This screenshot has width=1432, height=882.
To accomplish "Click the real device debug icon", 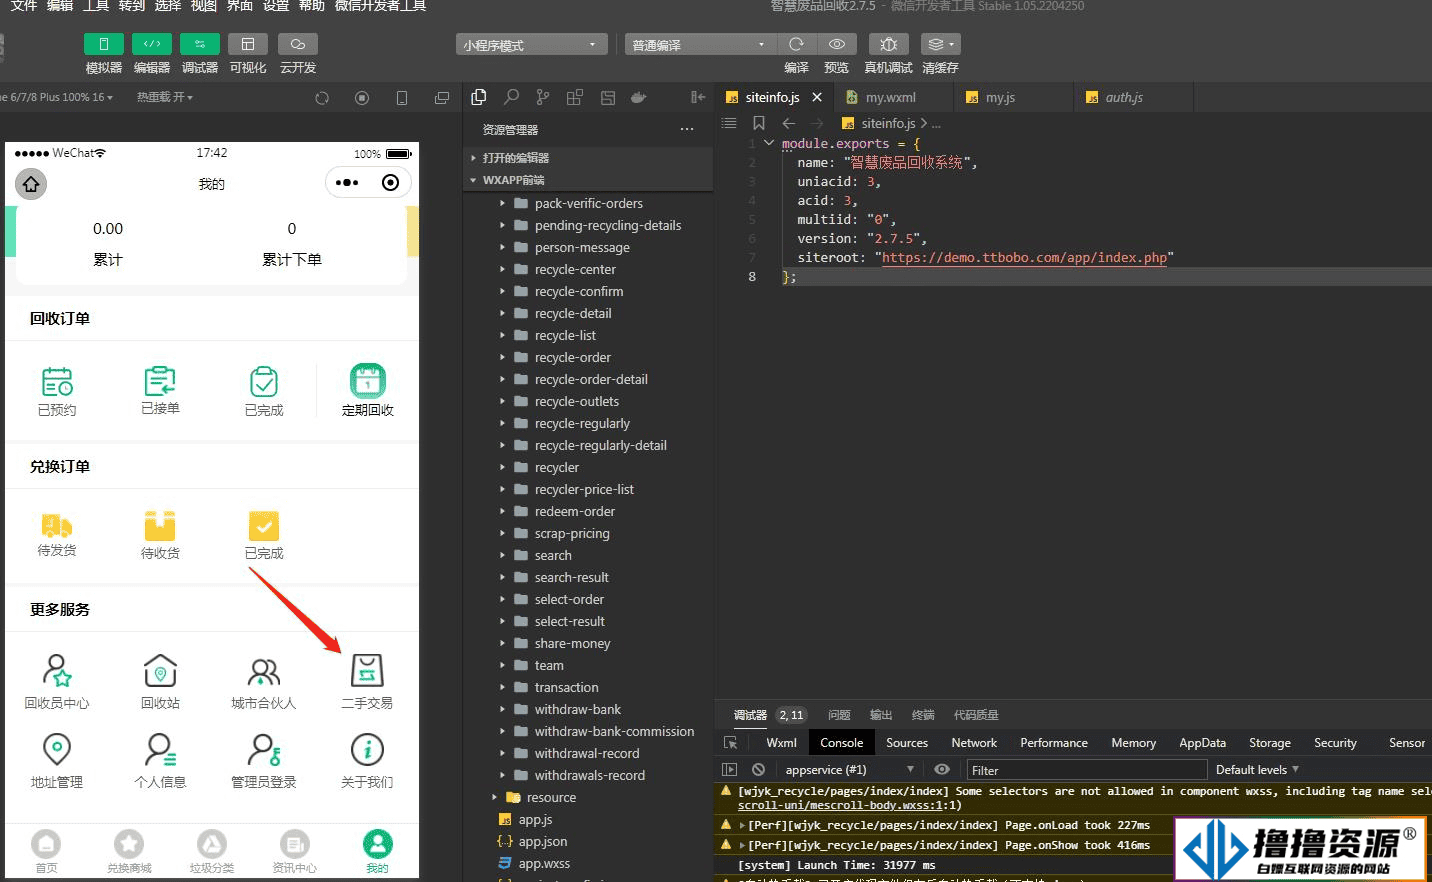I will pyautogui.click(x=888, y=44).
